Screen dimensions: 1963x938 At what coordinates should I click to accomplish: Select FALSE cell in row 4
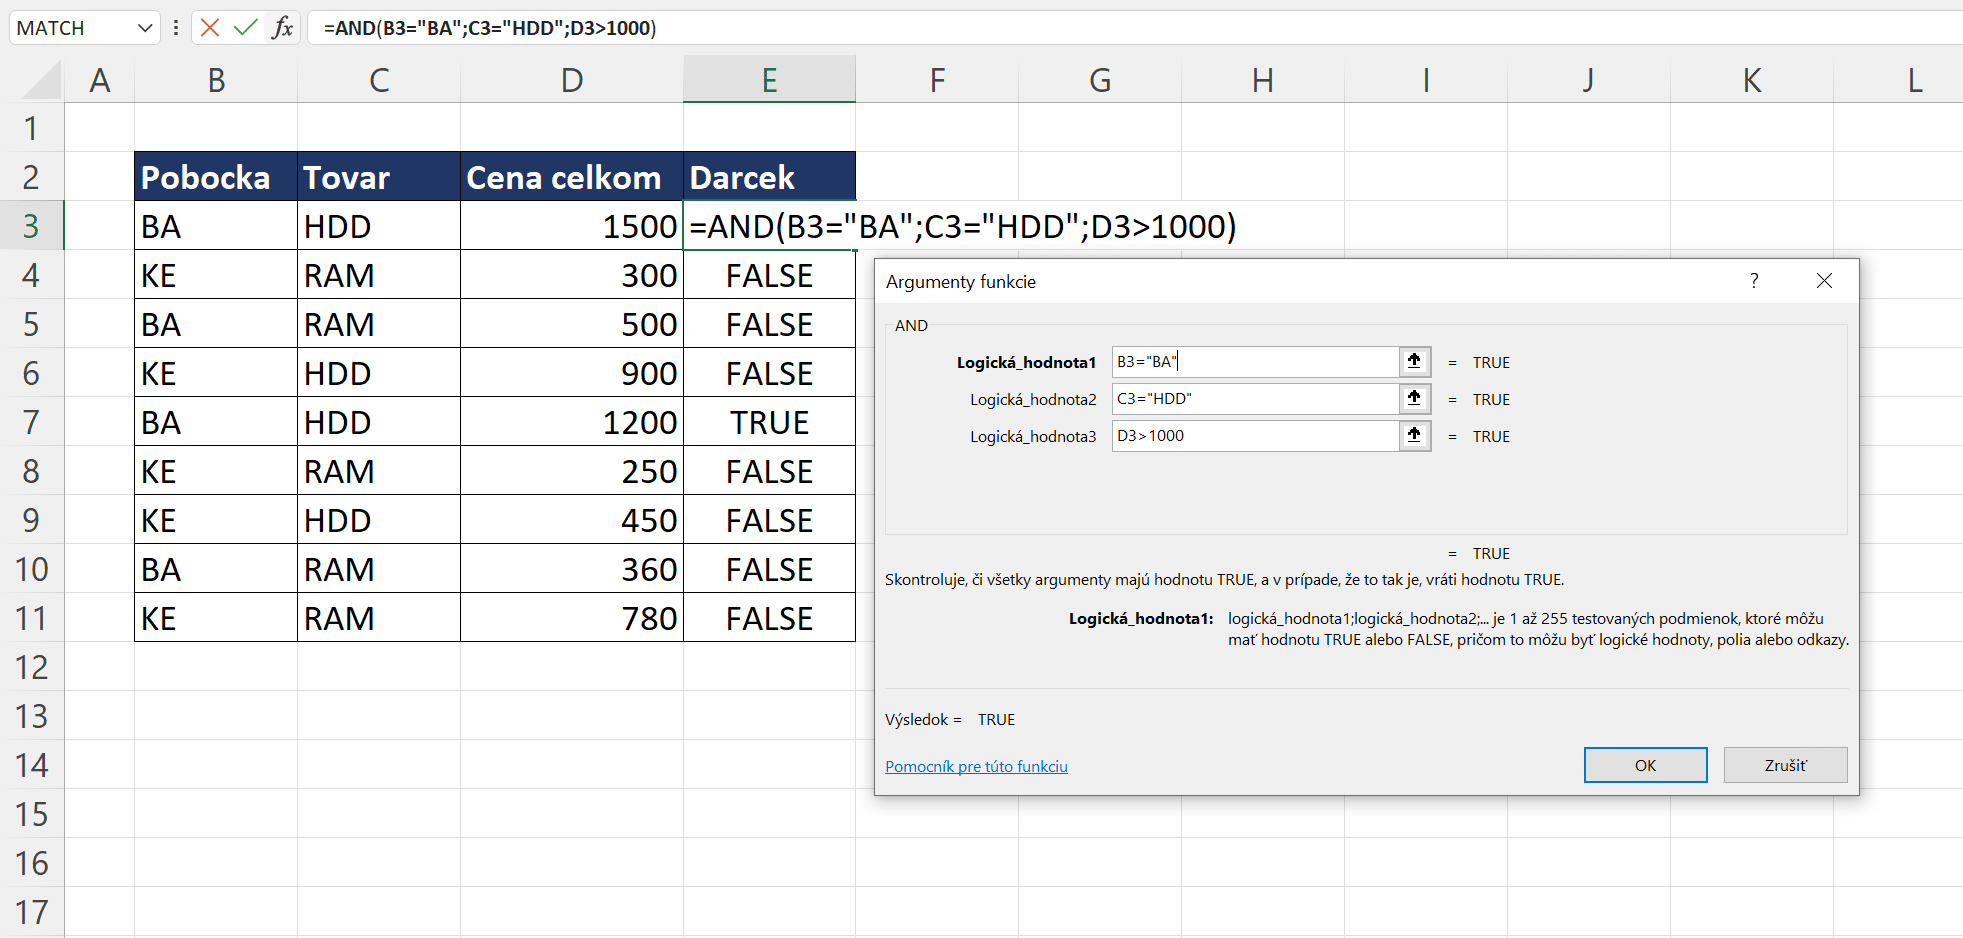(769, 275)
